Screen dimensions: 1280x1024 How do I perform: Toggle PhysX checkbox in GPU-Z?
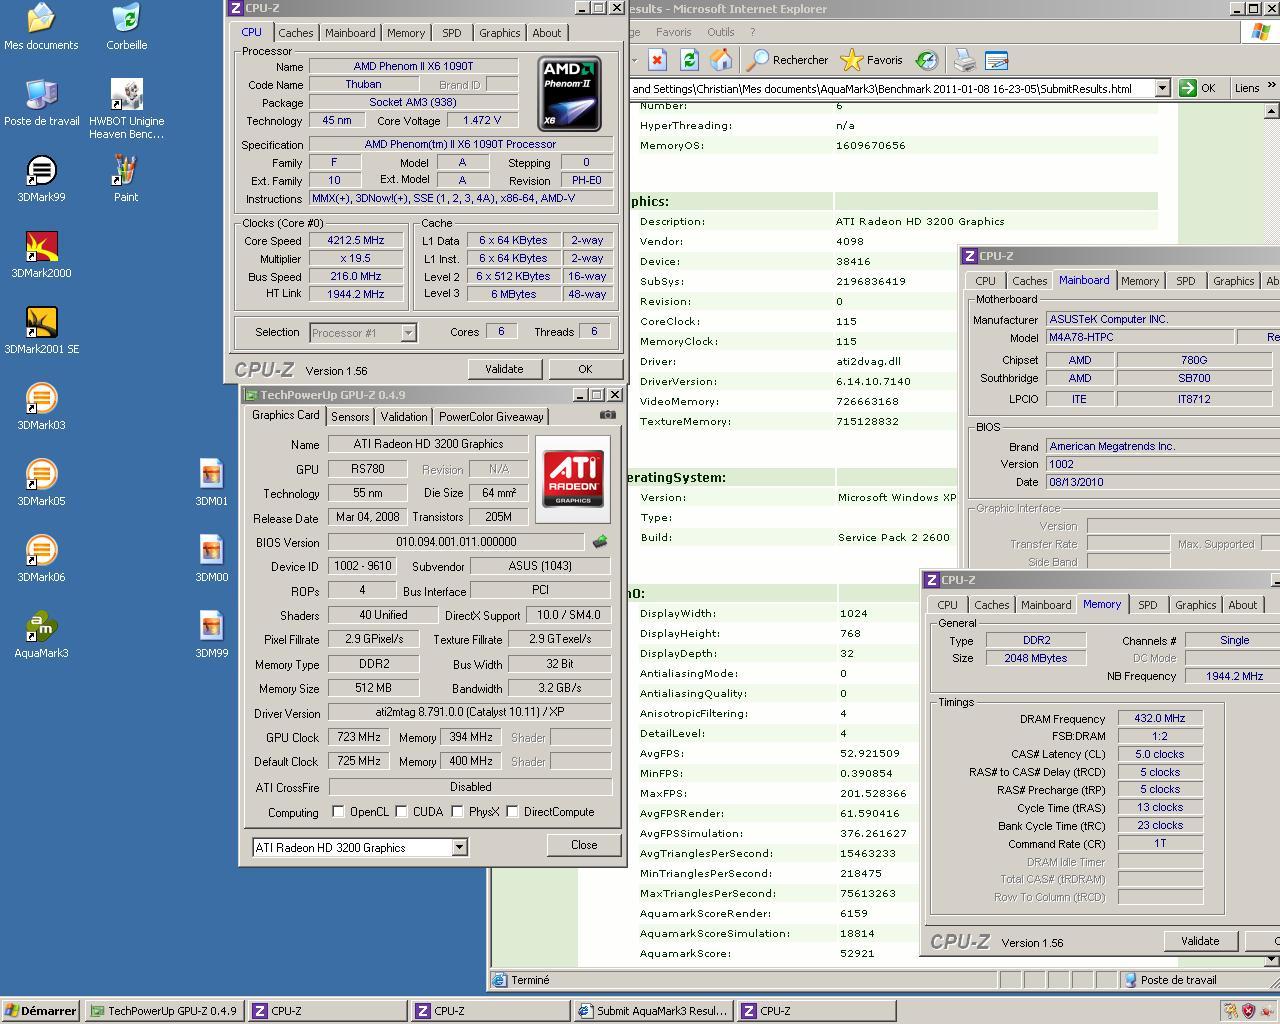pos(457,812)
